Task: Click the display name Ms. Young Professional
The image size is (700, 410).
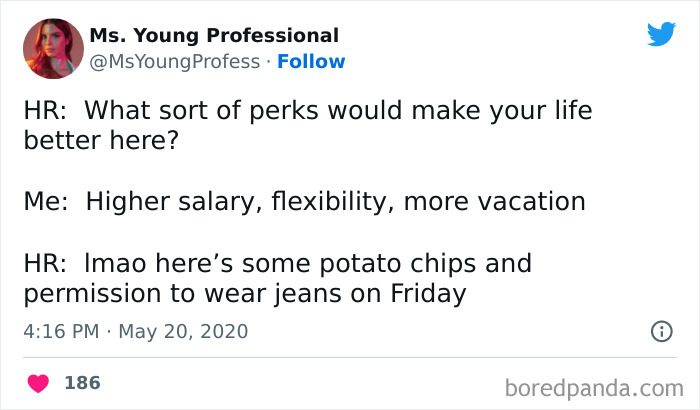Action: [214, 35]
